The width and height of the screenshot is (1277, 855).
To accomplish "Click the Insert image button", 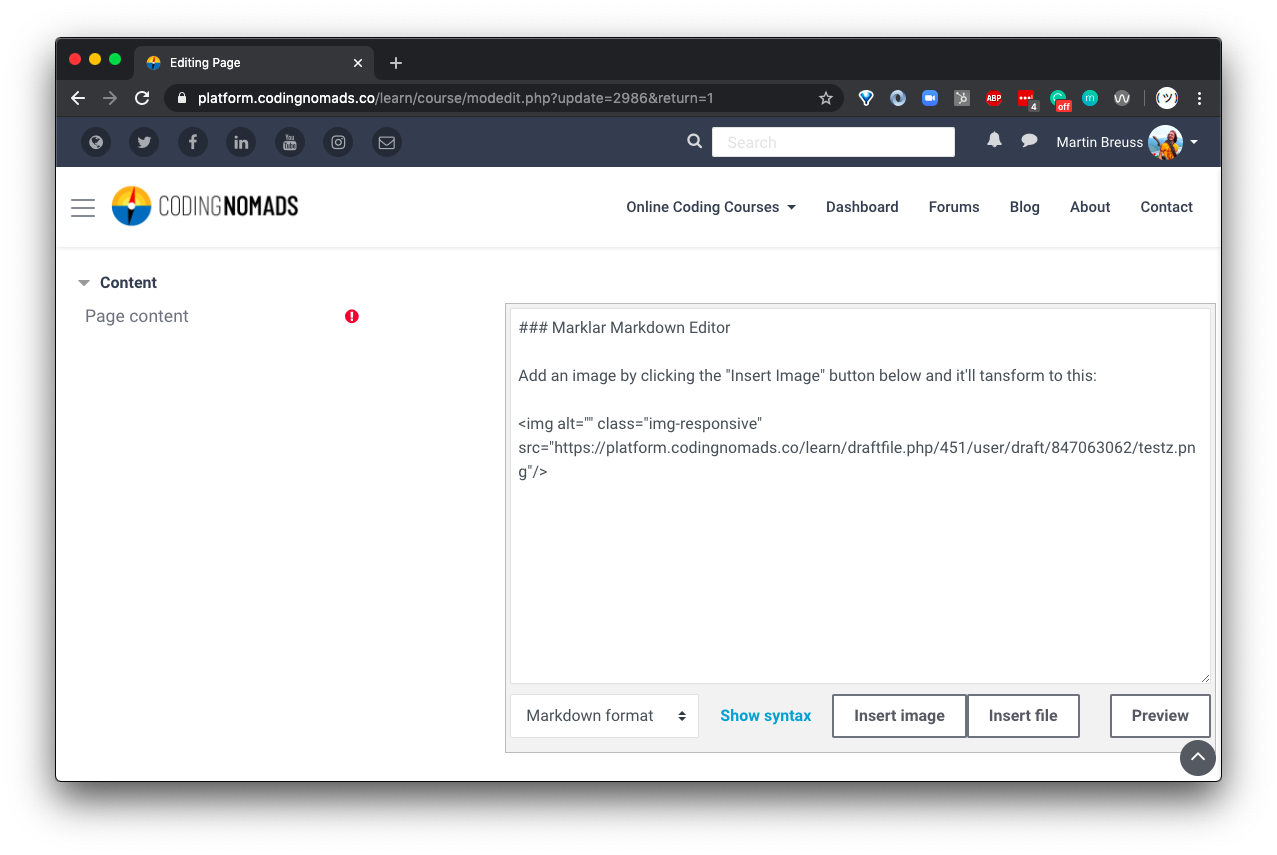I will tap(898, 715).
